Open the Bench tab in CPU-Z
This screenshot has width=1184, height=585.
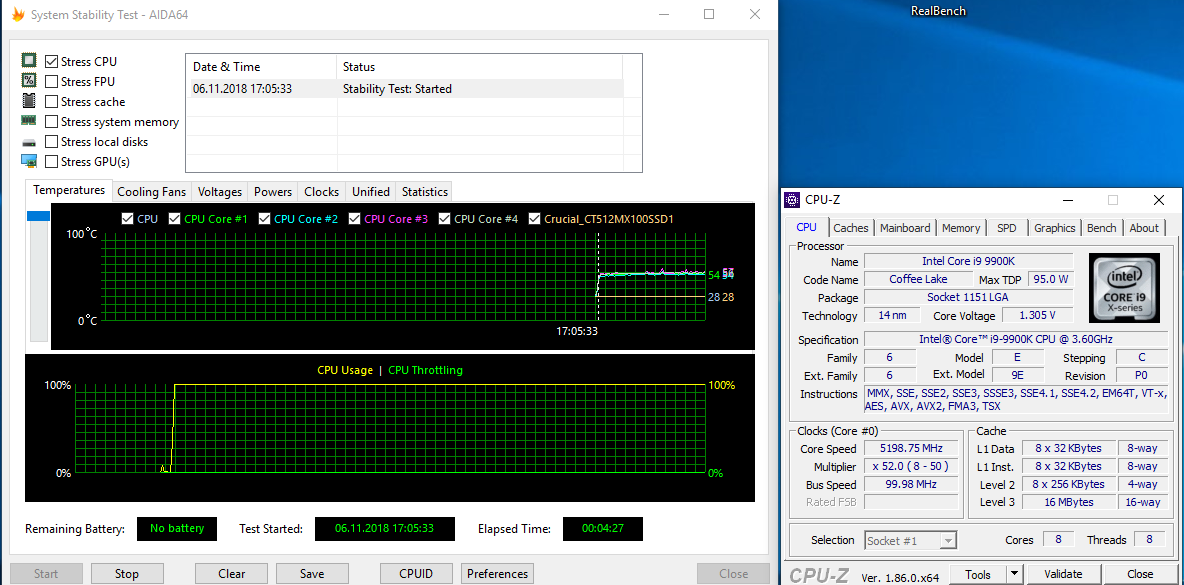(1101, 228)
